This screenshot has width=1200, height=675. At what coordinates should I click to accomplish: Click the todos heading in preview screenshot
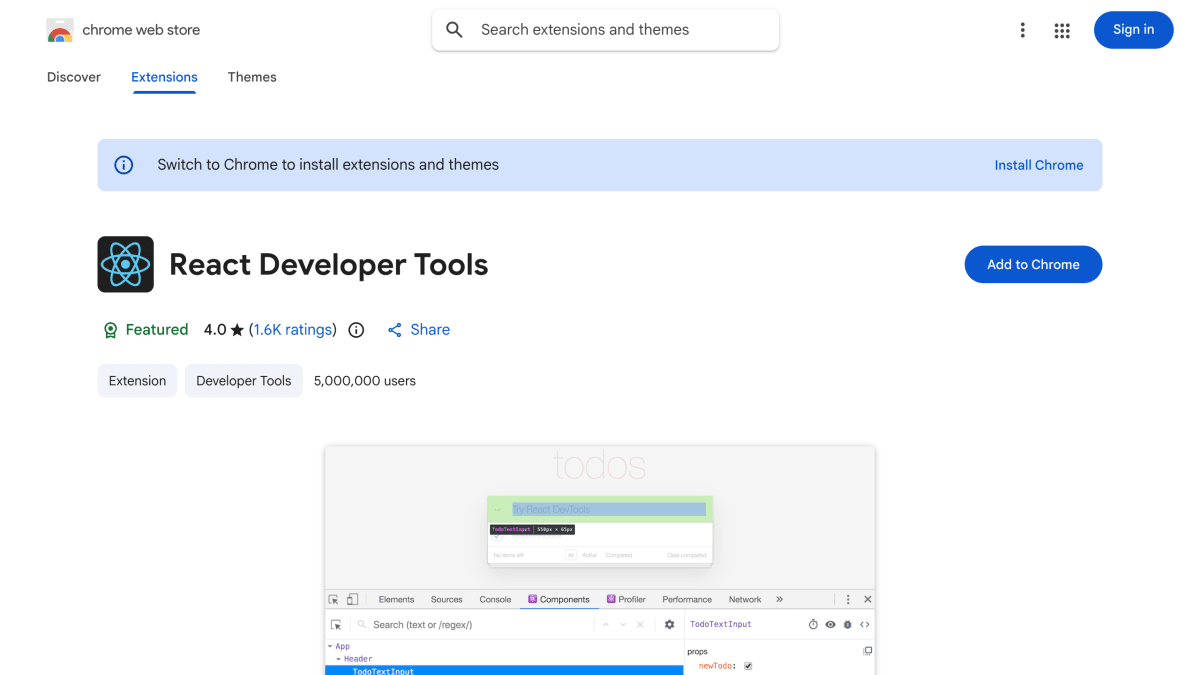(599, 465)
